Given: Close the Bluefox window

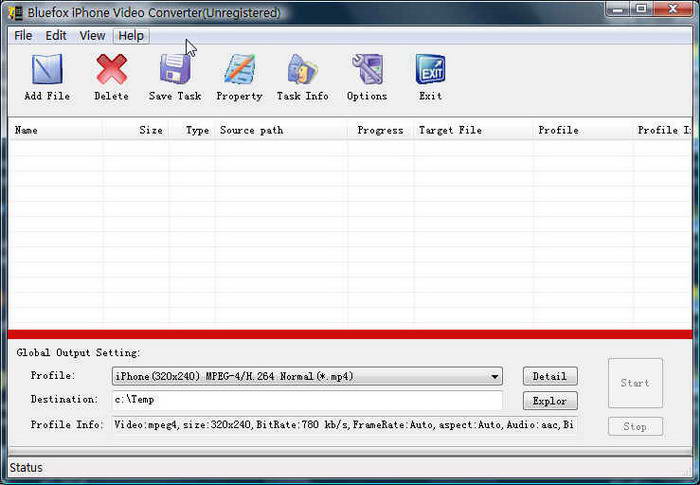Looking at the screenshot, I should (x=674, y=9).
